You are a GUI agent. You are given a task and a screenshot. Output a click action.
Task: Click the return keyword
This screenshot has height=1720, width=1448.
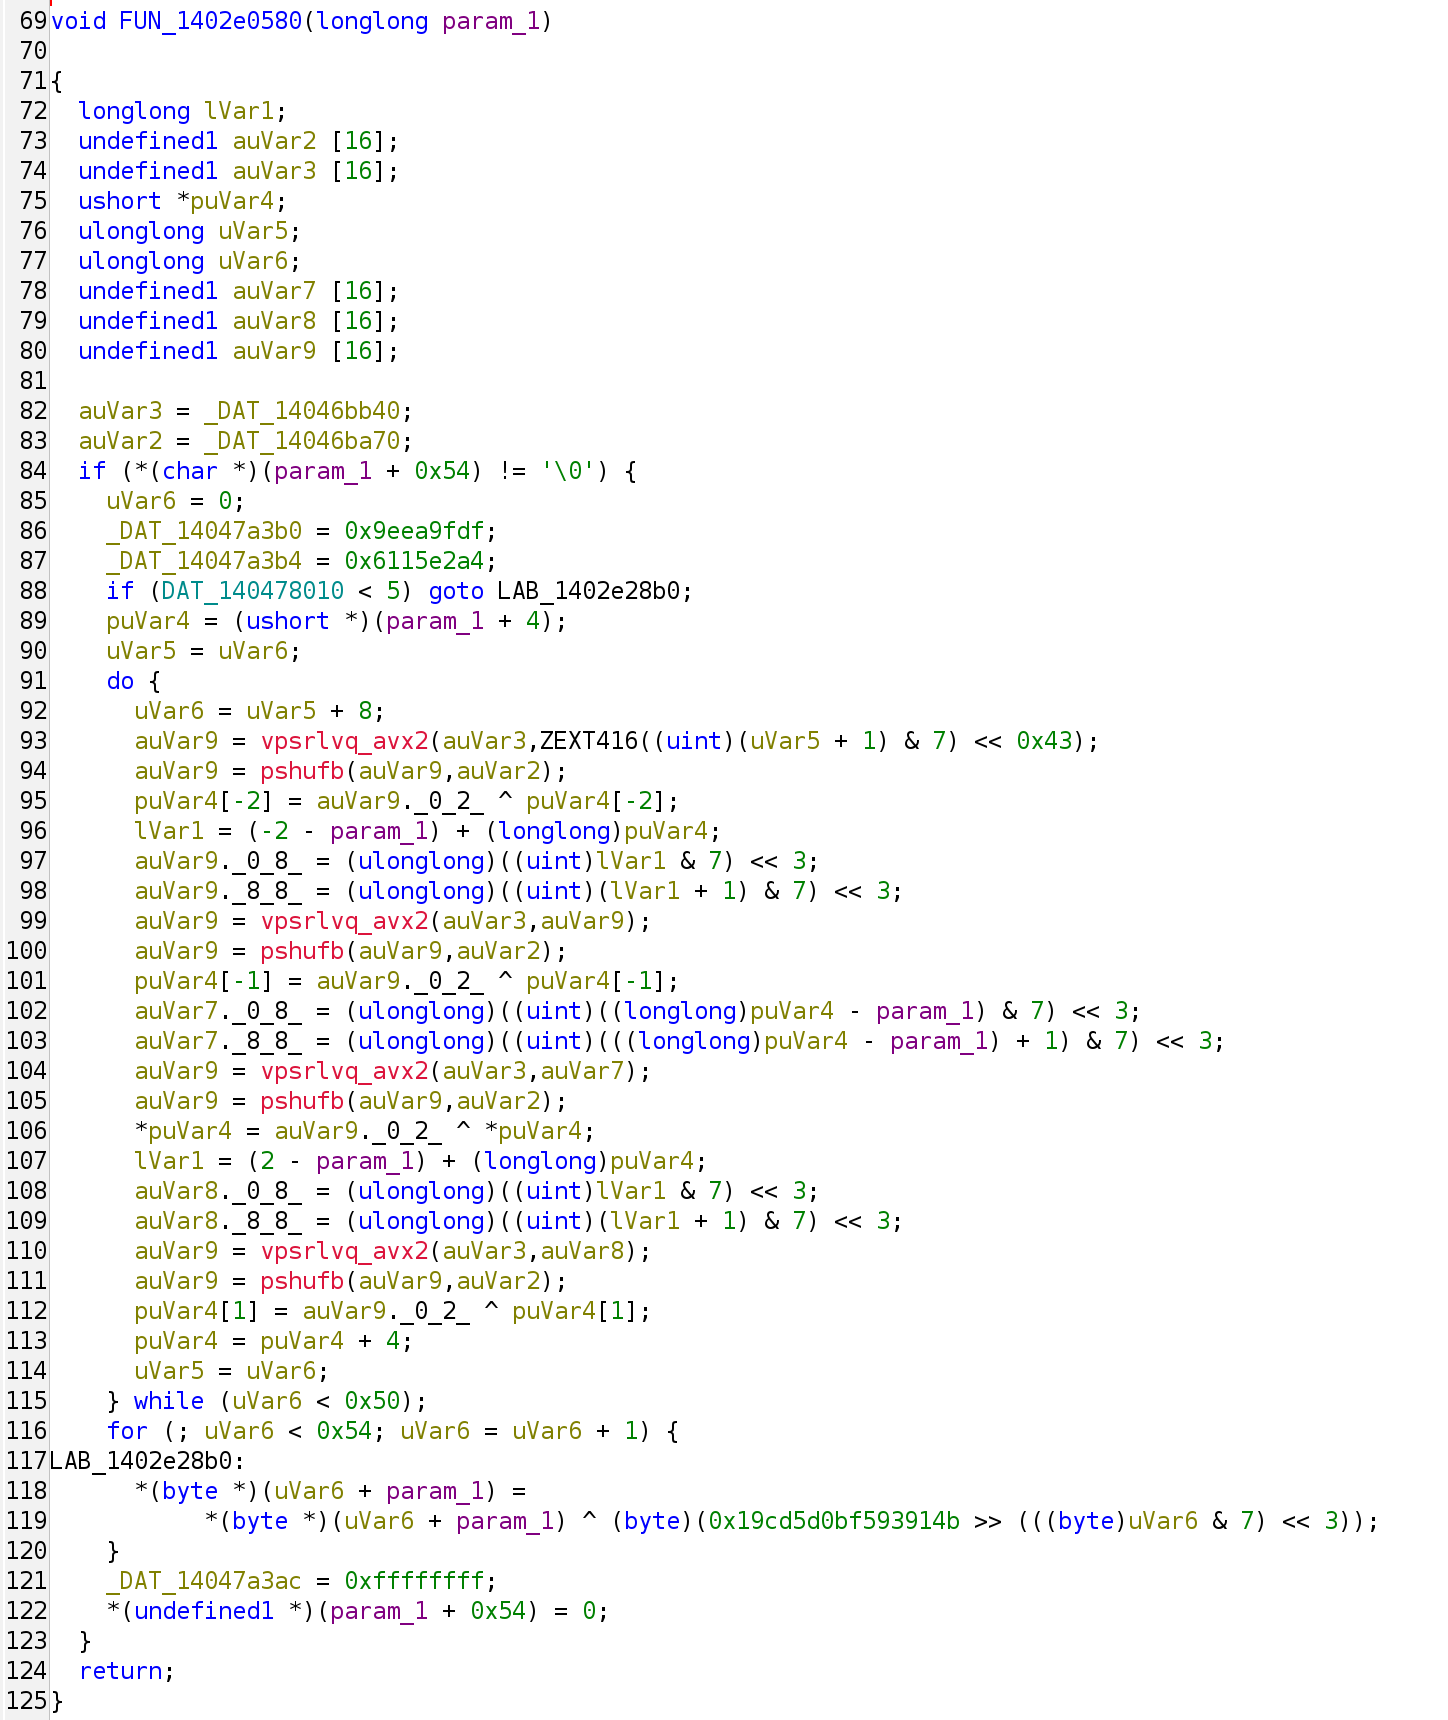[x=120, y=1671]
